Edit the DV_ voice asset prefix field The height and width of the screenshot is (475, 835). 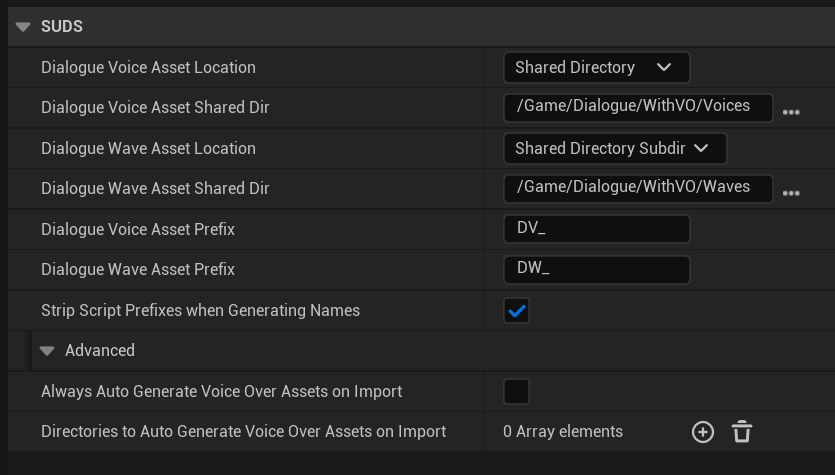(x=596, y=230)
